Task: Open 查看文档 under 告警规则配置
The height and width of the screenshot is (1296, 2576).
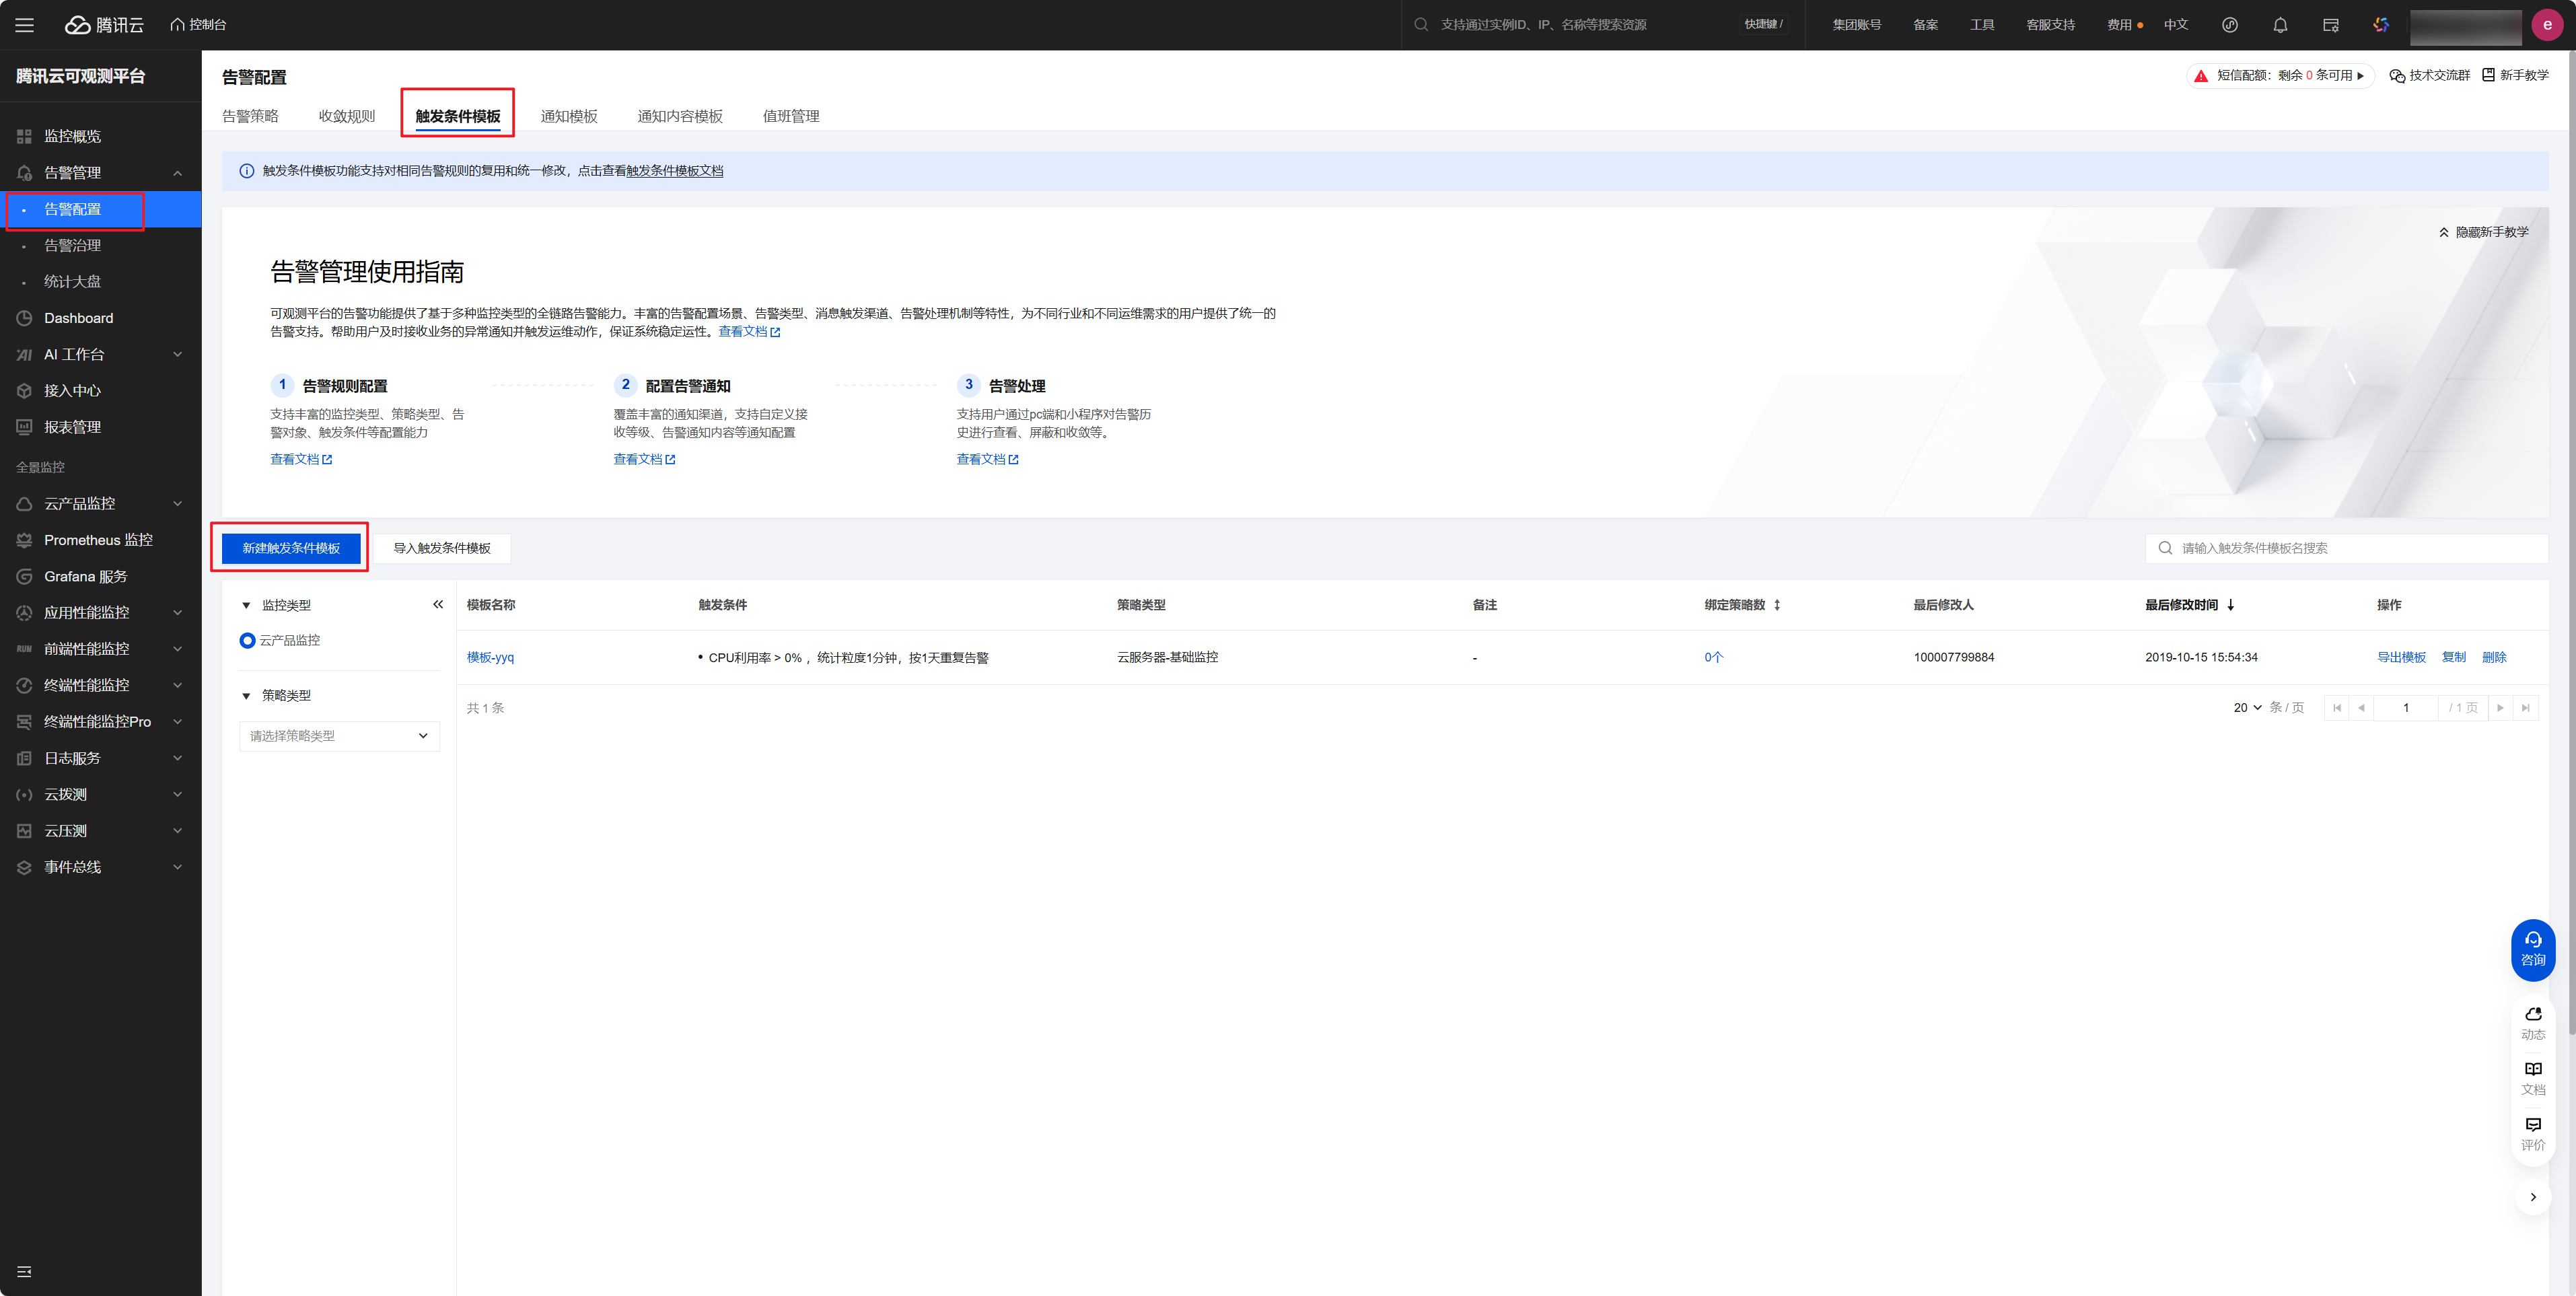Action: (x=301, y=459)
